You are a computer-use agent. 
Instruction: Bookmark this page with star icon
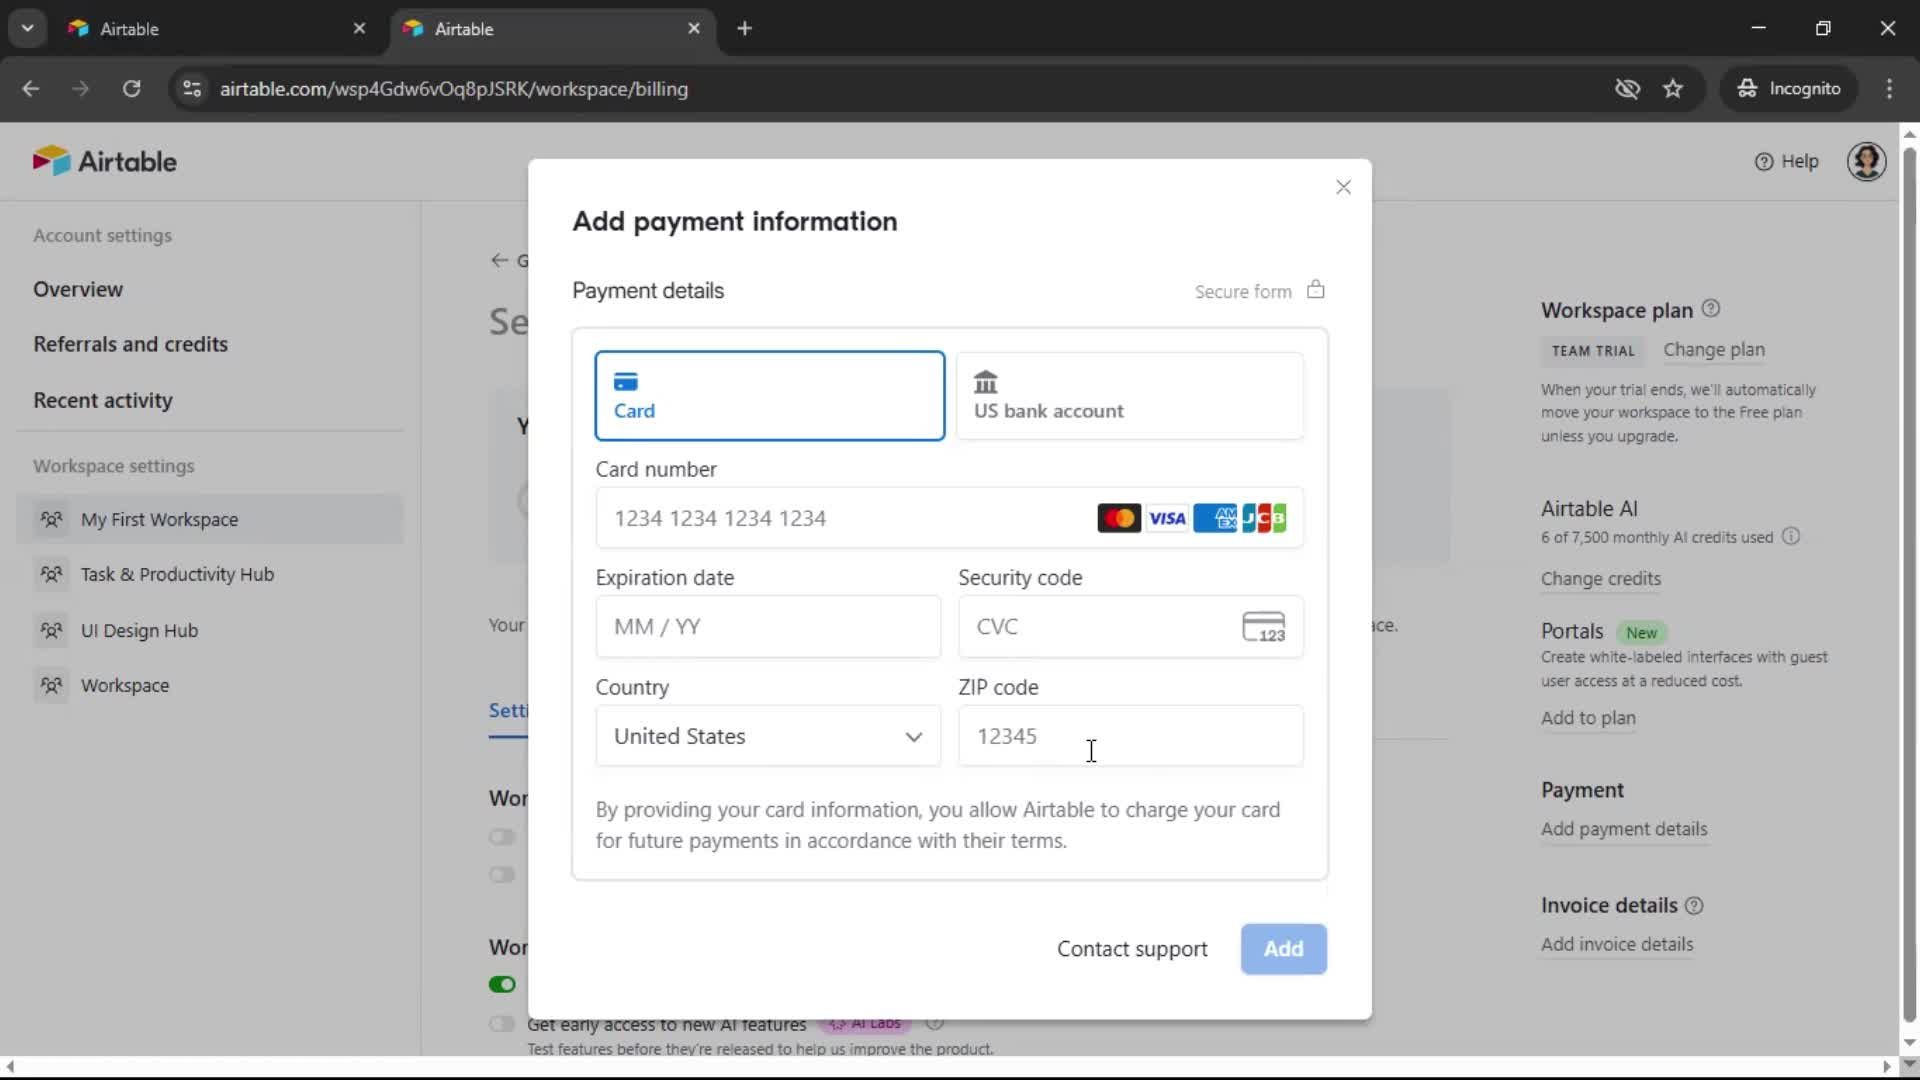(1673, 88)
